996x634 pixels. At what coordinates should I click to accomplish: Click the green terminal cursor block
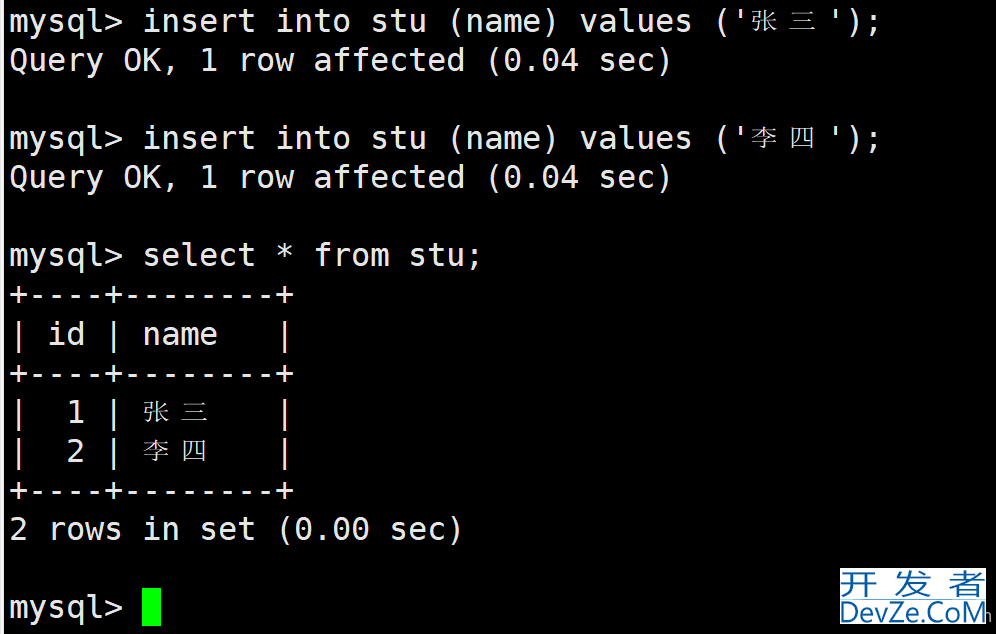coord(151,607)
